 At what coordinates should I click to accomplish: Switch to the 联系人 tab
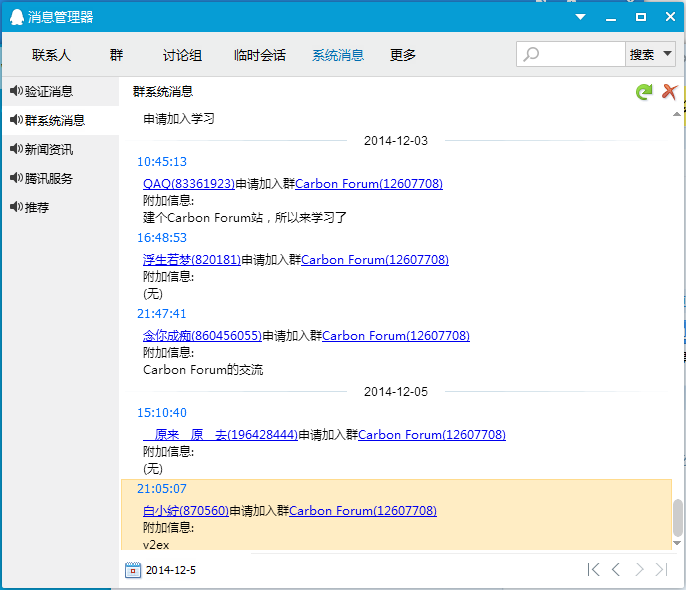51,55
